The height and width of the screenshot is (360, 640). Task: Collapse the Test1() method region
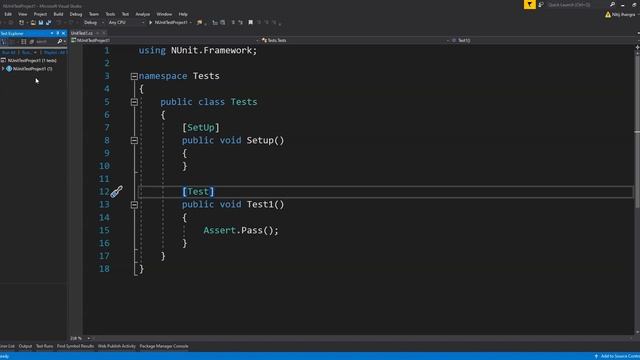point(134,205)
